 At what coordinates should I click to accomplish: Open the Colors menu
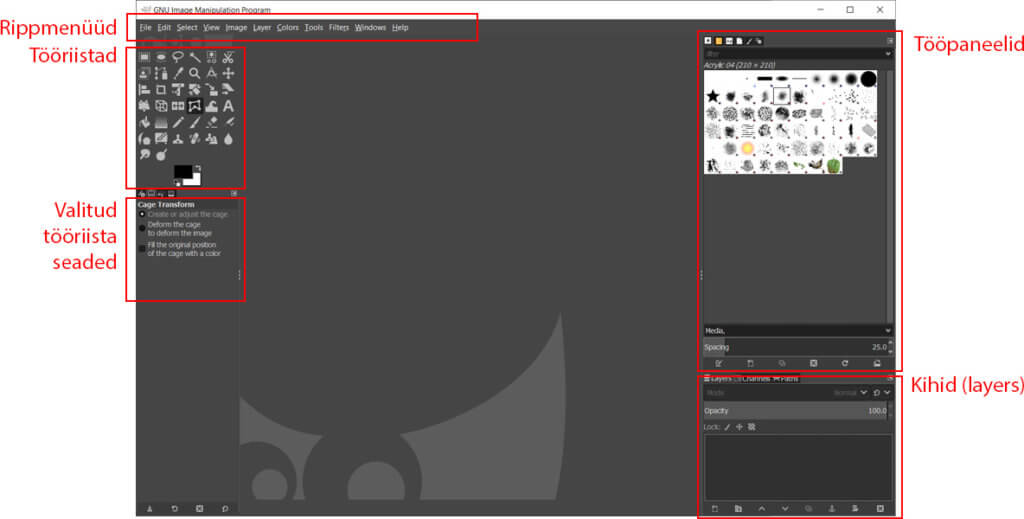[287, 27]
